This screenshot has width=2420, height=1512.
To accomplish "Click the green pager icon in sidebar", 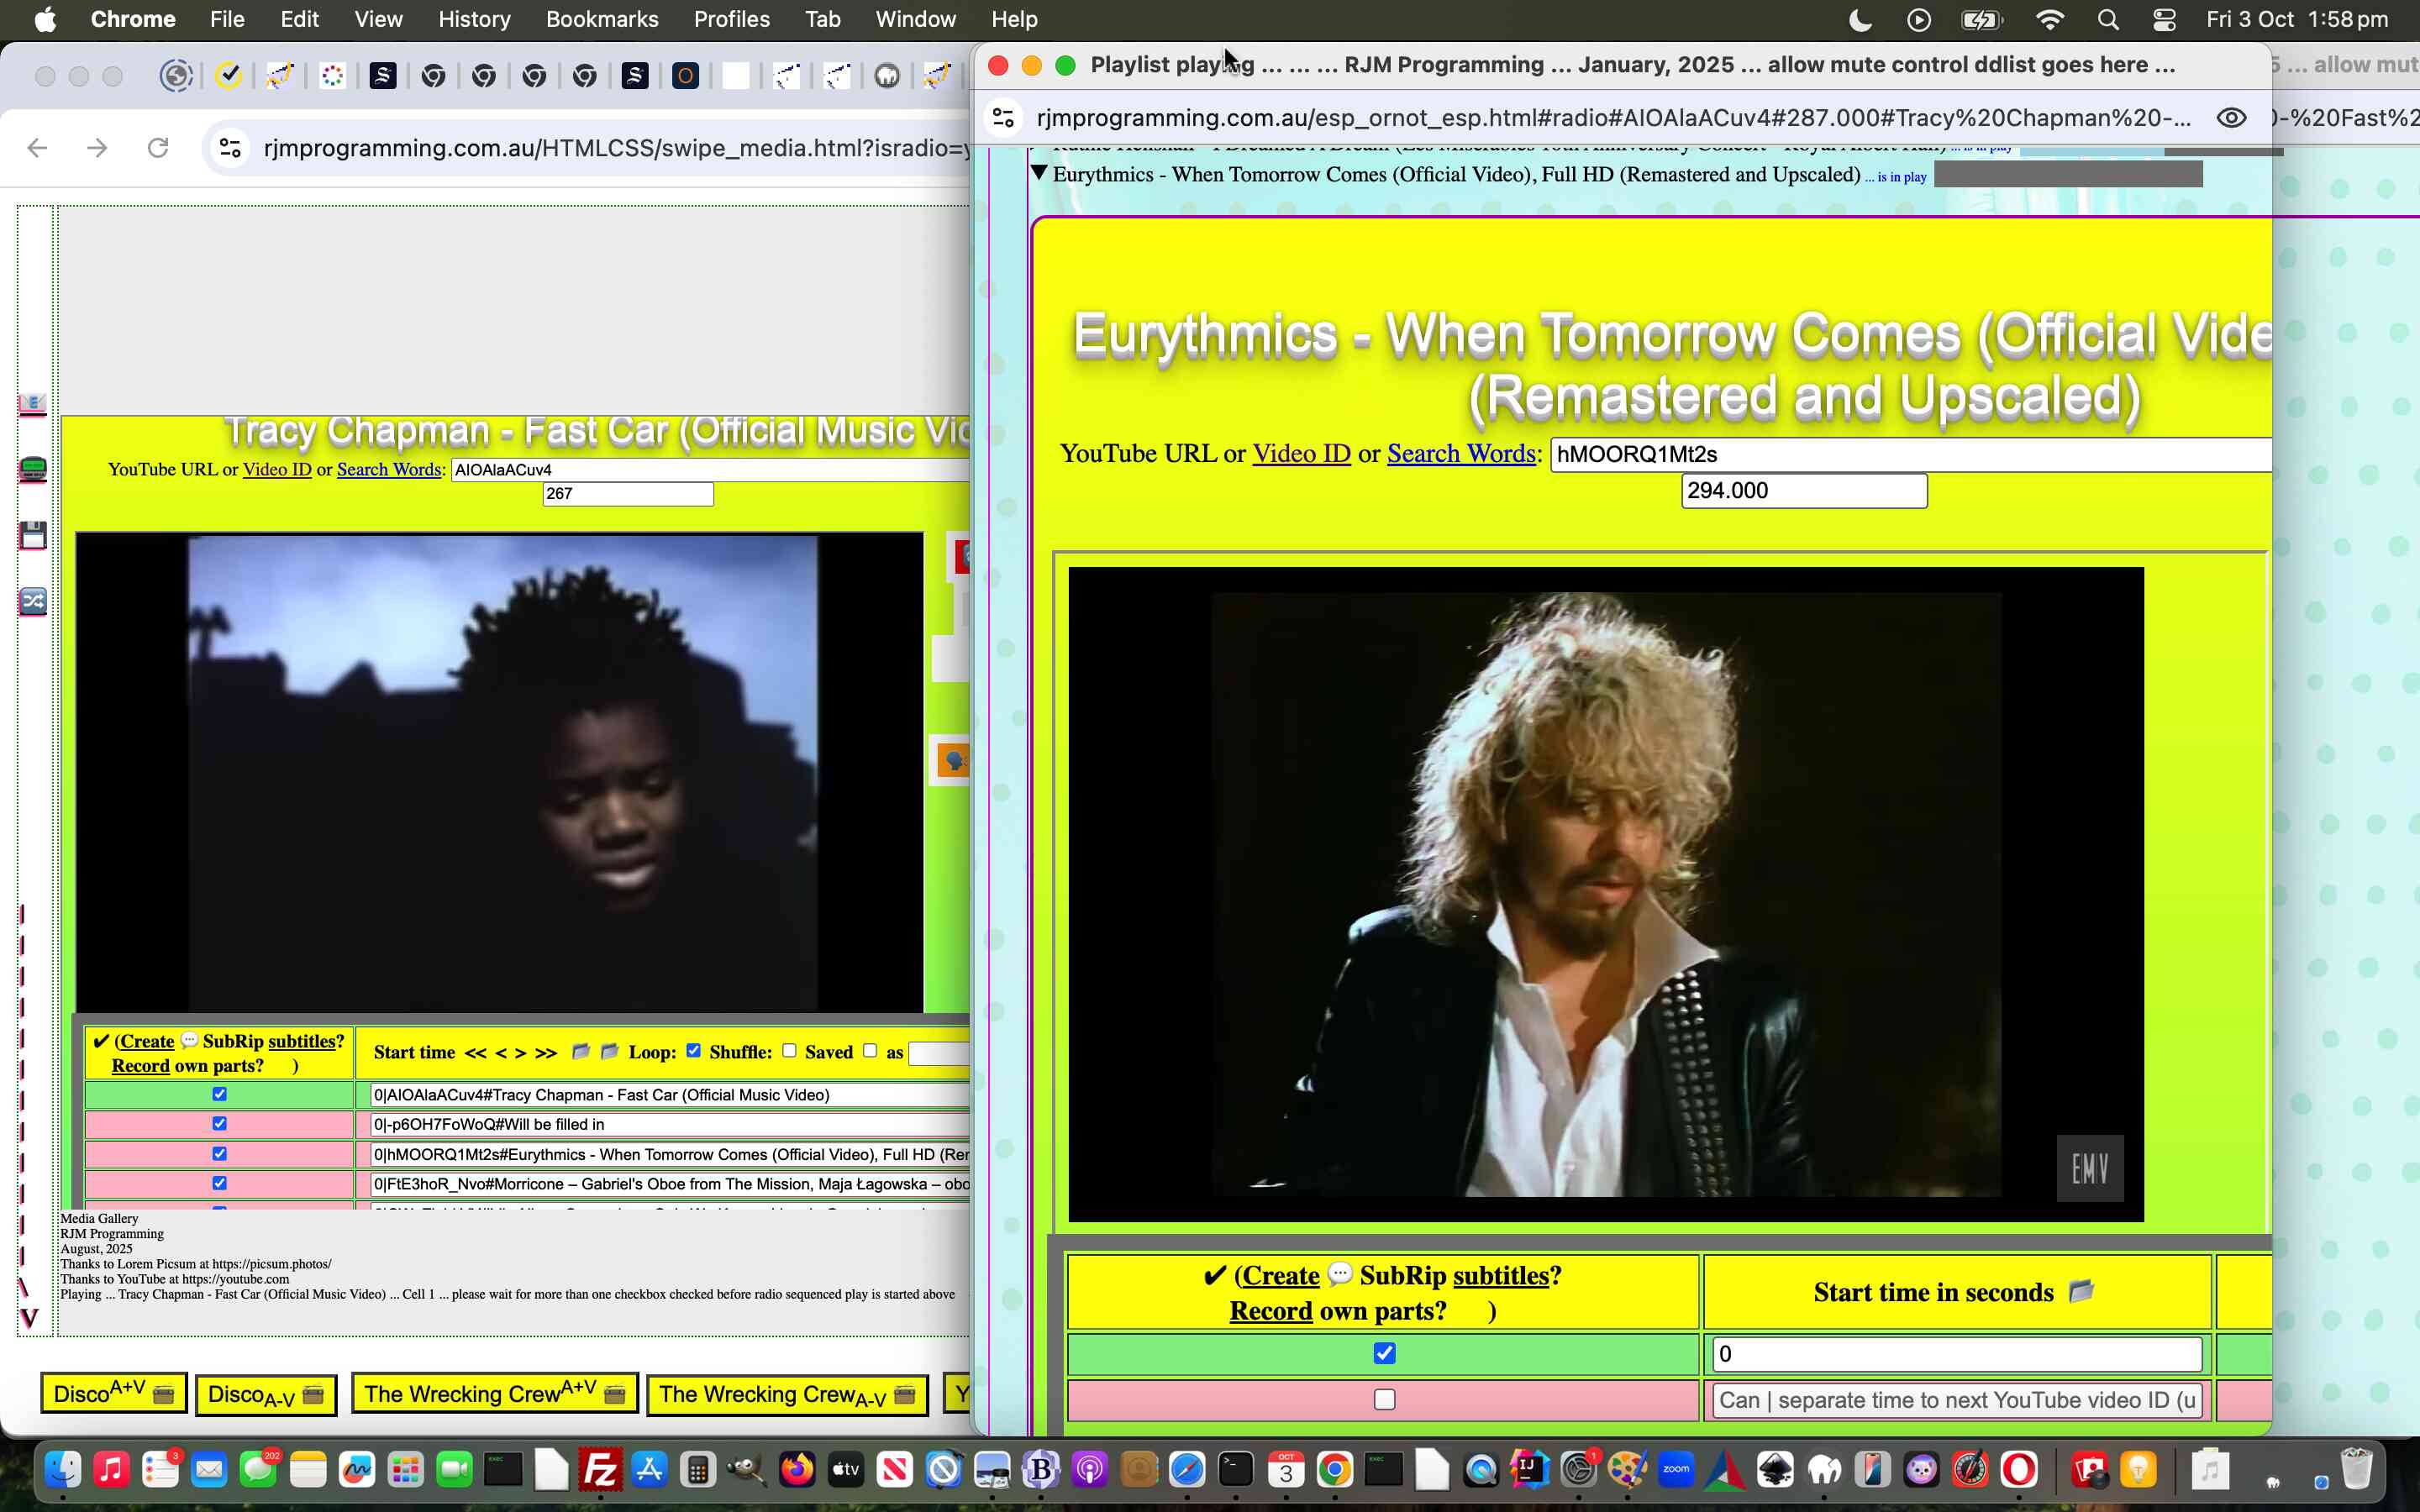I will 33,469.
